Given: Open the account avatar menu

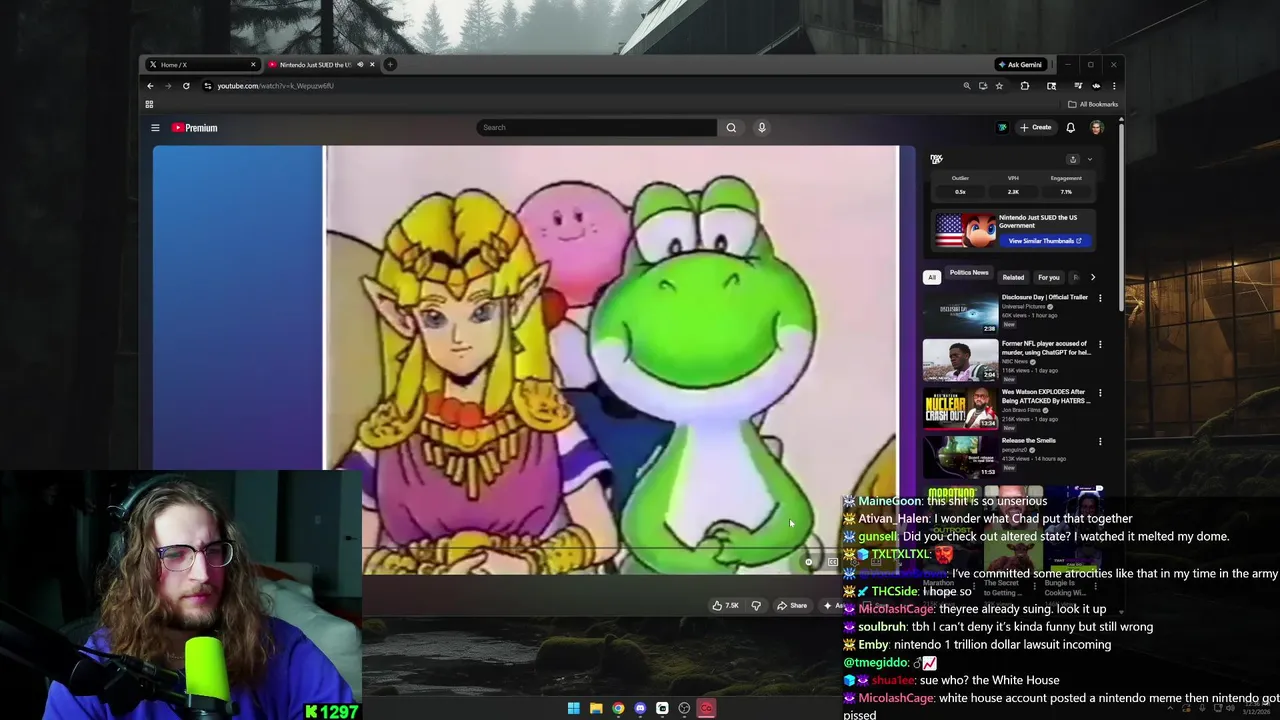Looking at the screenshot, I should [x=1097, y=128].
